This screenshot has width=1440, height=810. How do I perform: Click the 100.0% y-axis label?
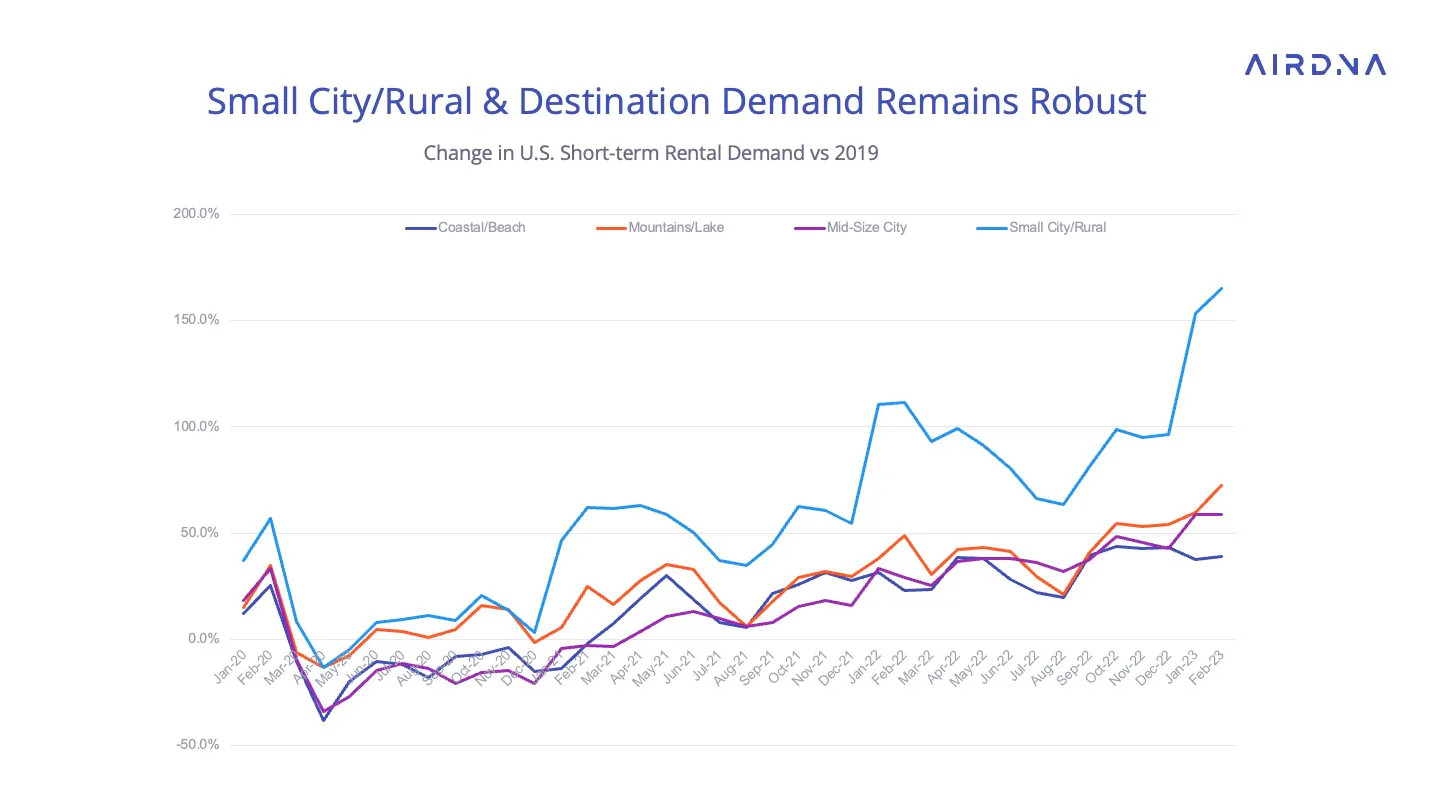(x=197, y=426)
